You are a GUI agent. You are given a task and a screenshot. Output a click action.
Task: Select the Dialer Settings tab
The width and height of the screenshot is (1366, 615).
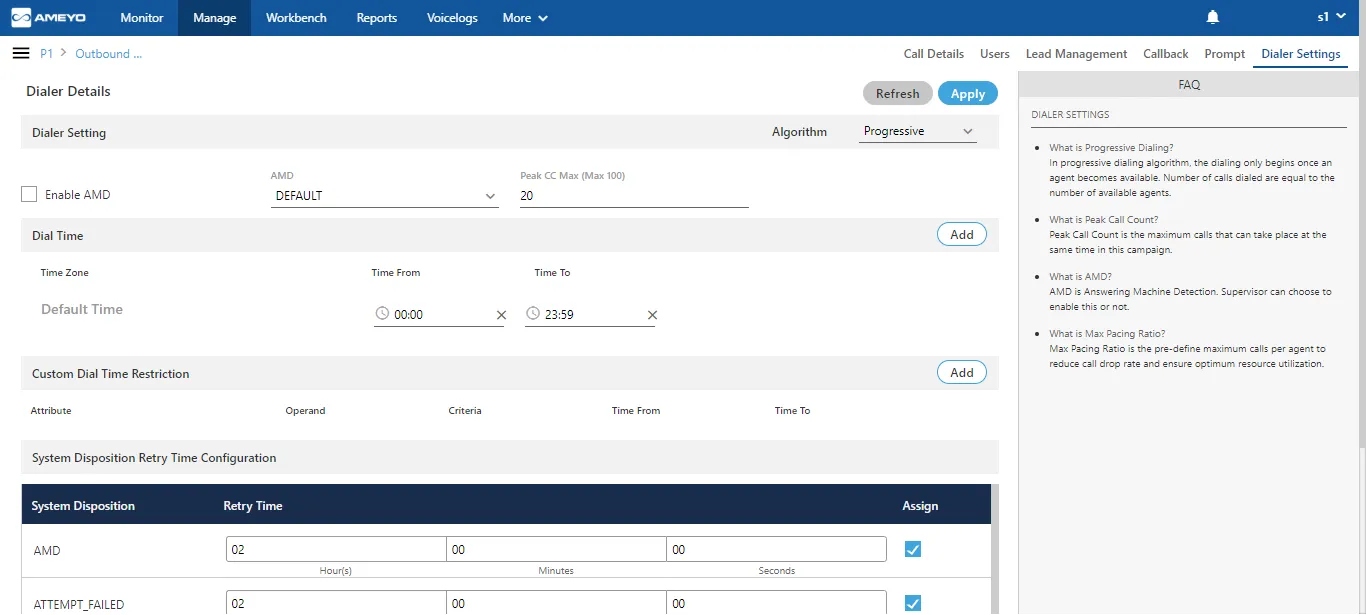[1301, 54]
